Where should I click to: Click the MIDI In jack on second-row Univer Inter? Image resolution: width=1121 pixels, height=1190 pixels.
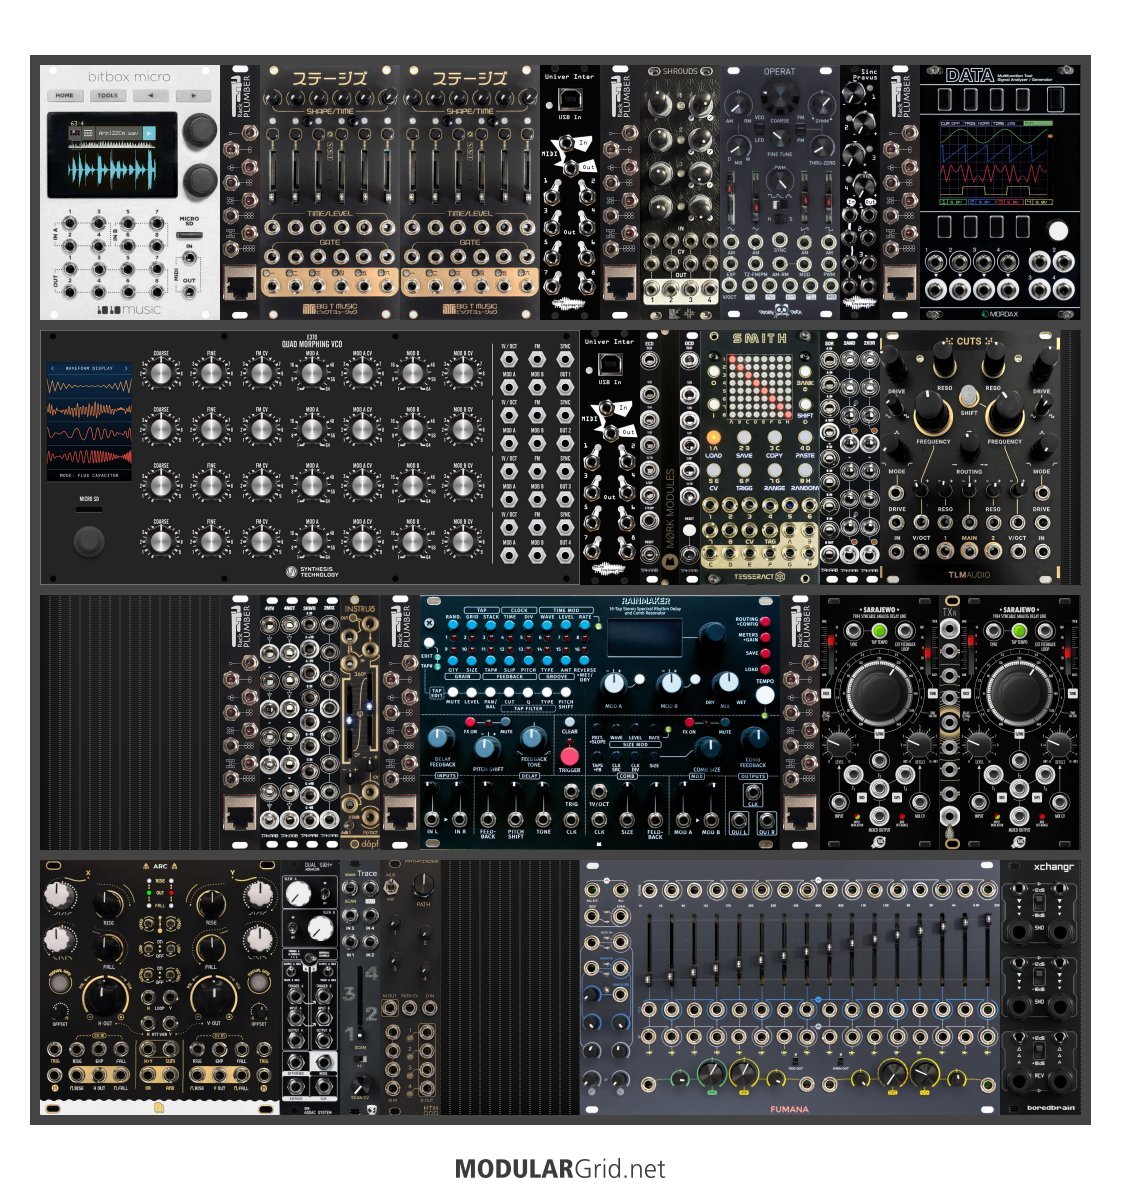606,408
